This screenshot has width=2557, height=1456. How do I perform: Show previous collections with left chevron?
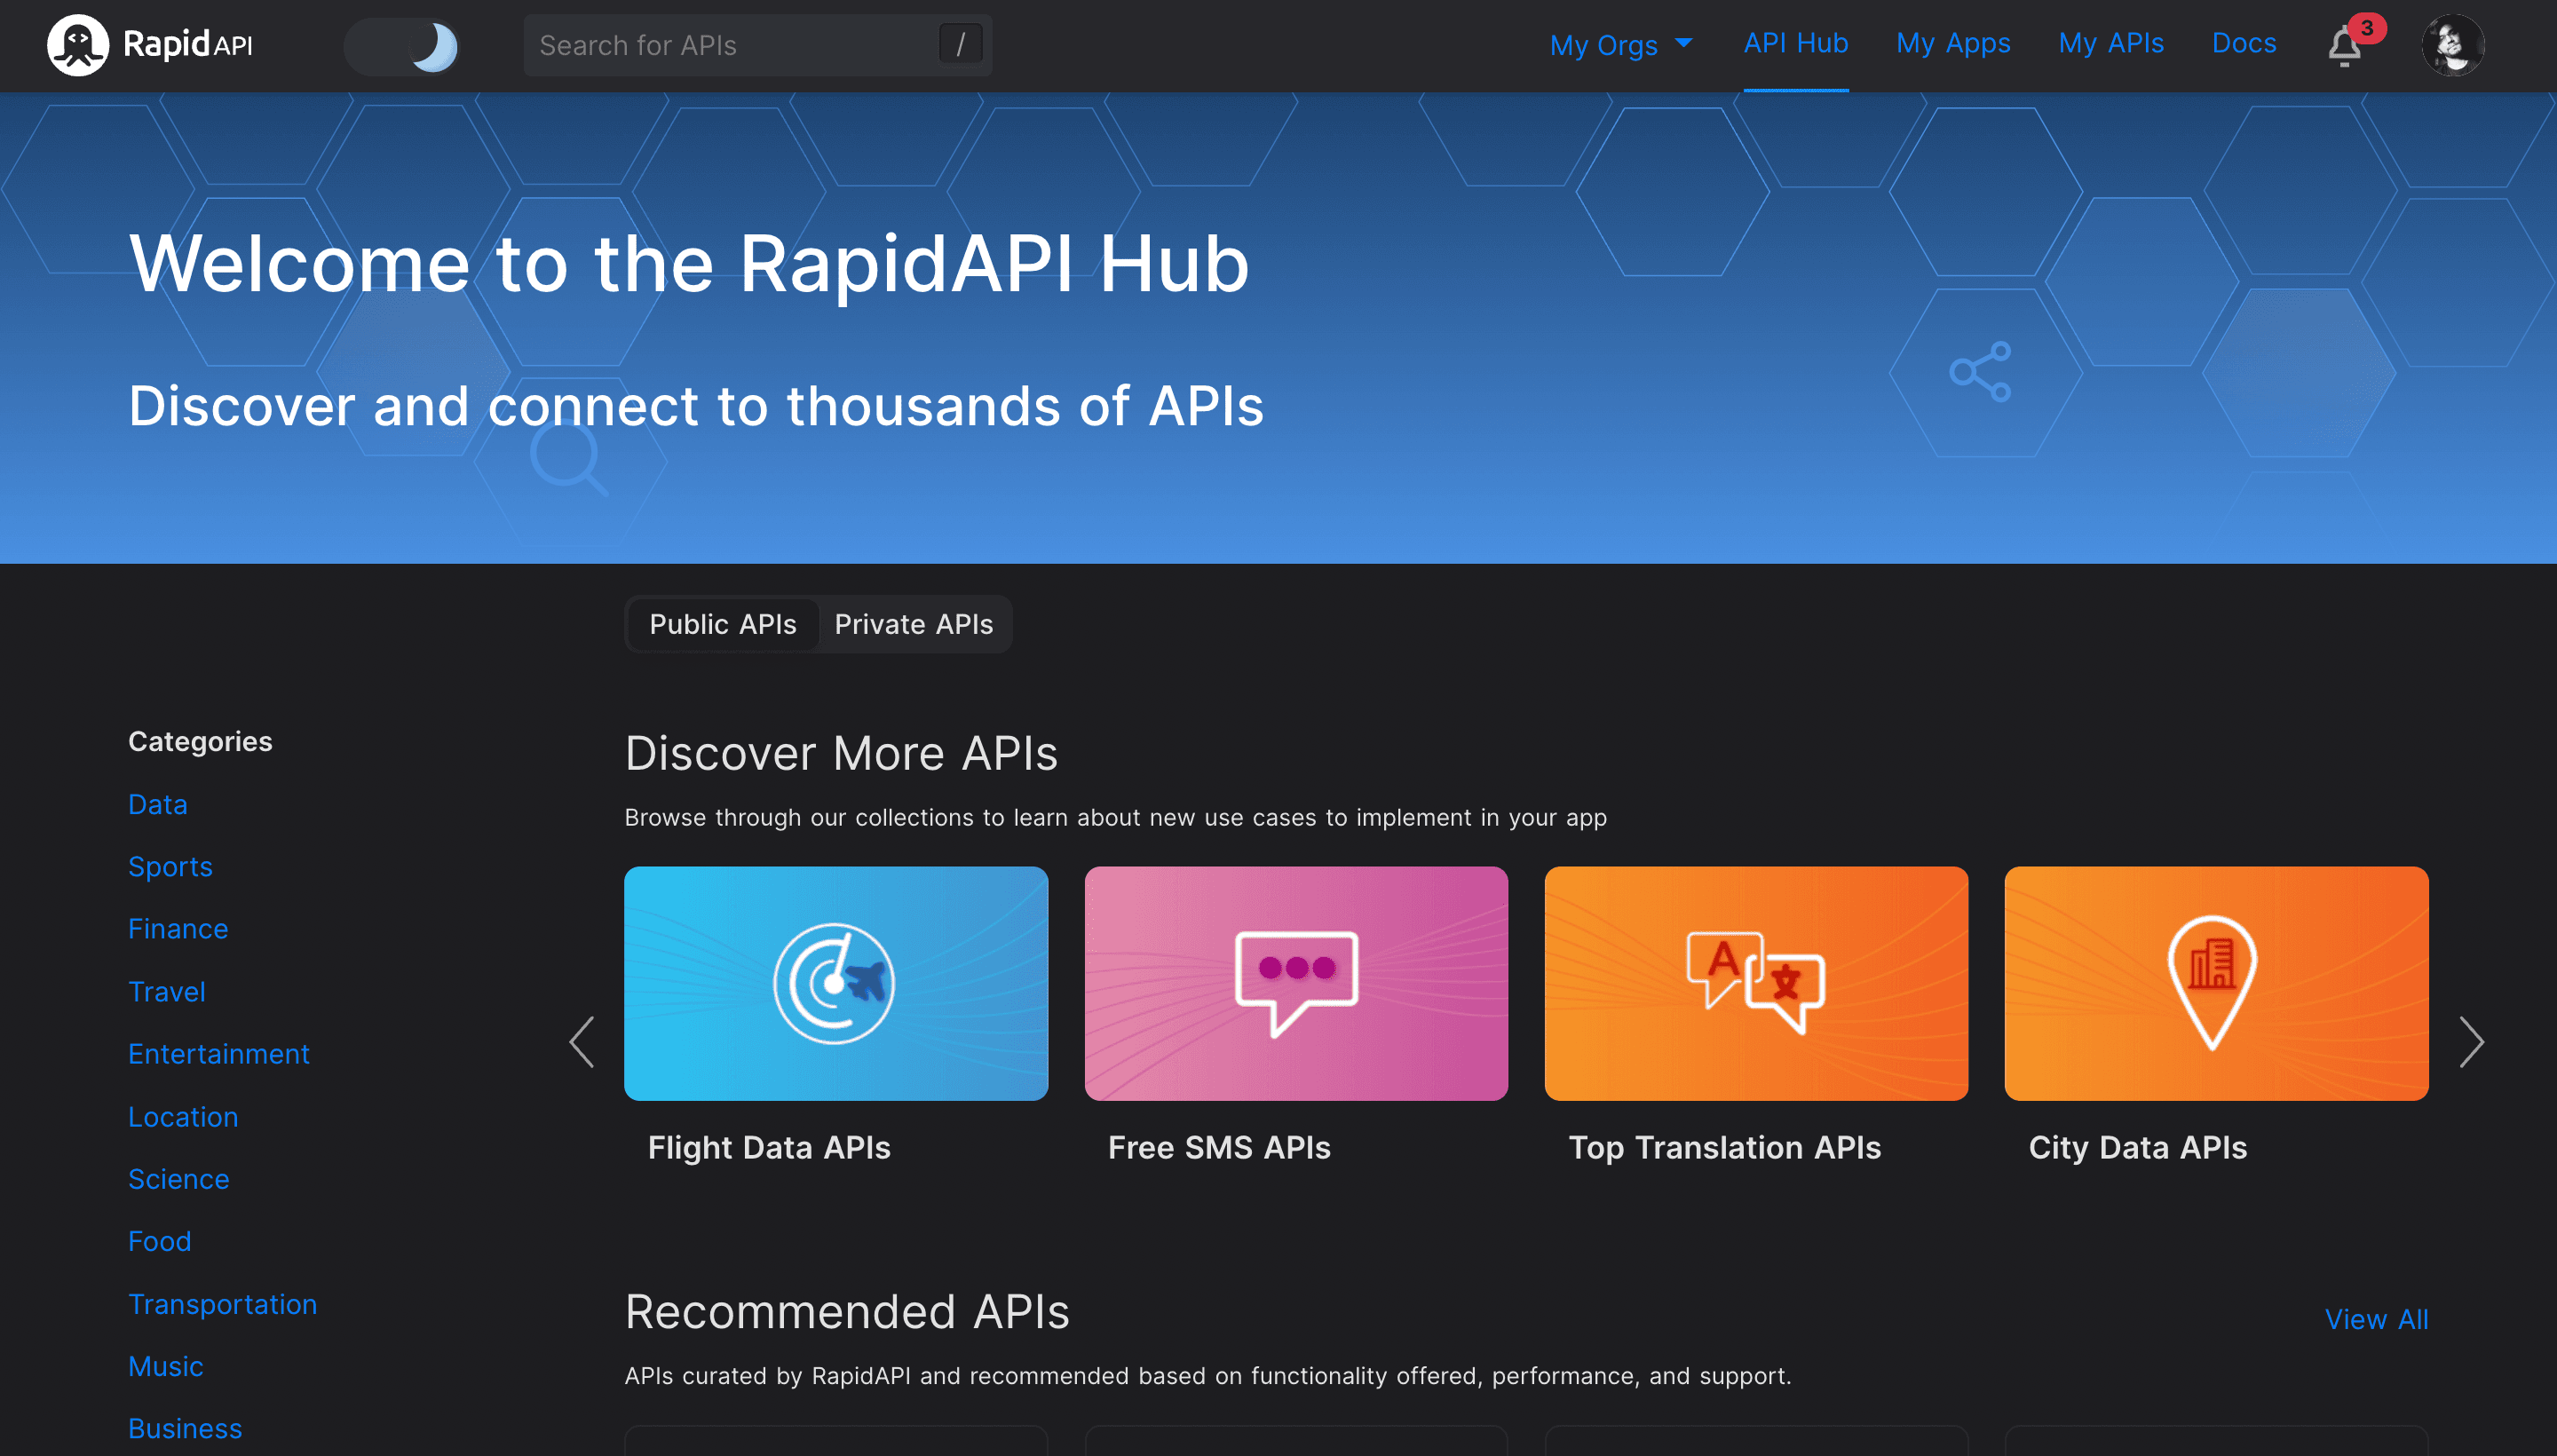point(581,1042)
